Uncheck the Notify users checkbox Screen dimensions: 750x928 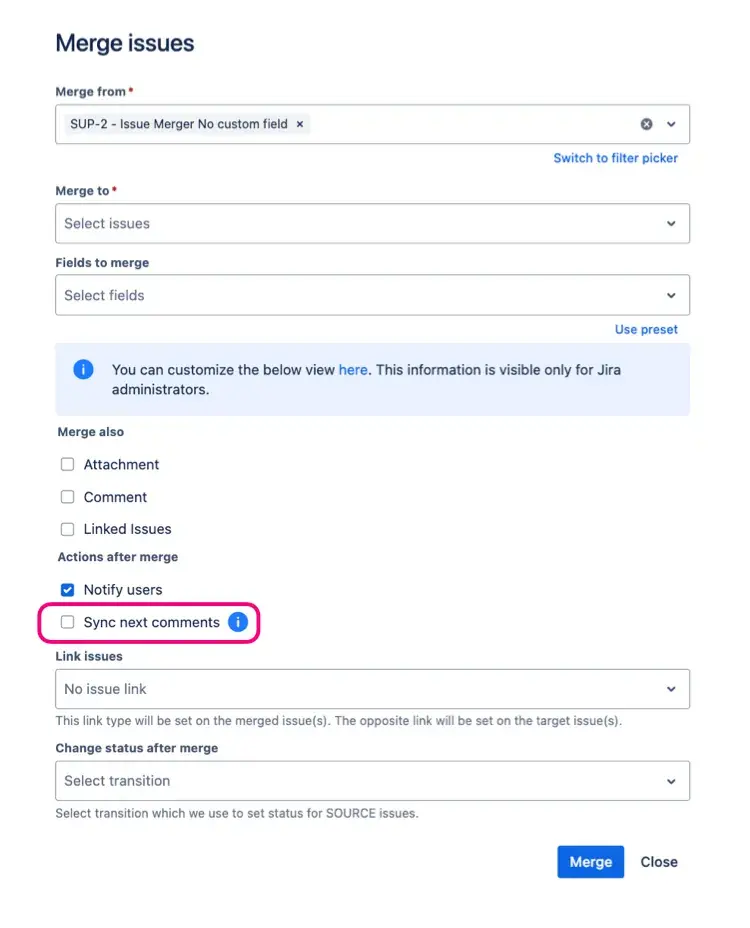68,590
